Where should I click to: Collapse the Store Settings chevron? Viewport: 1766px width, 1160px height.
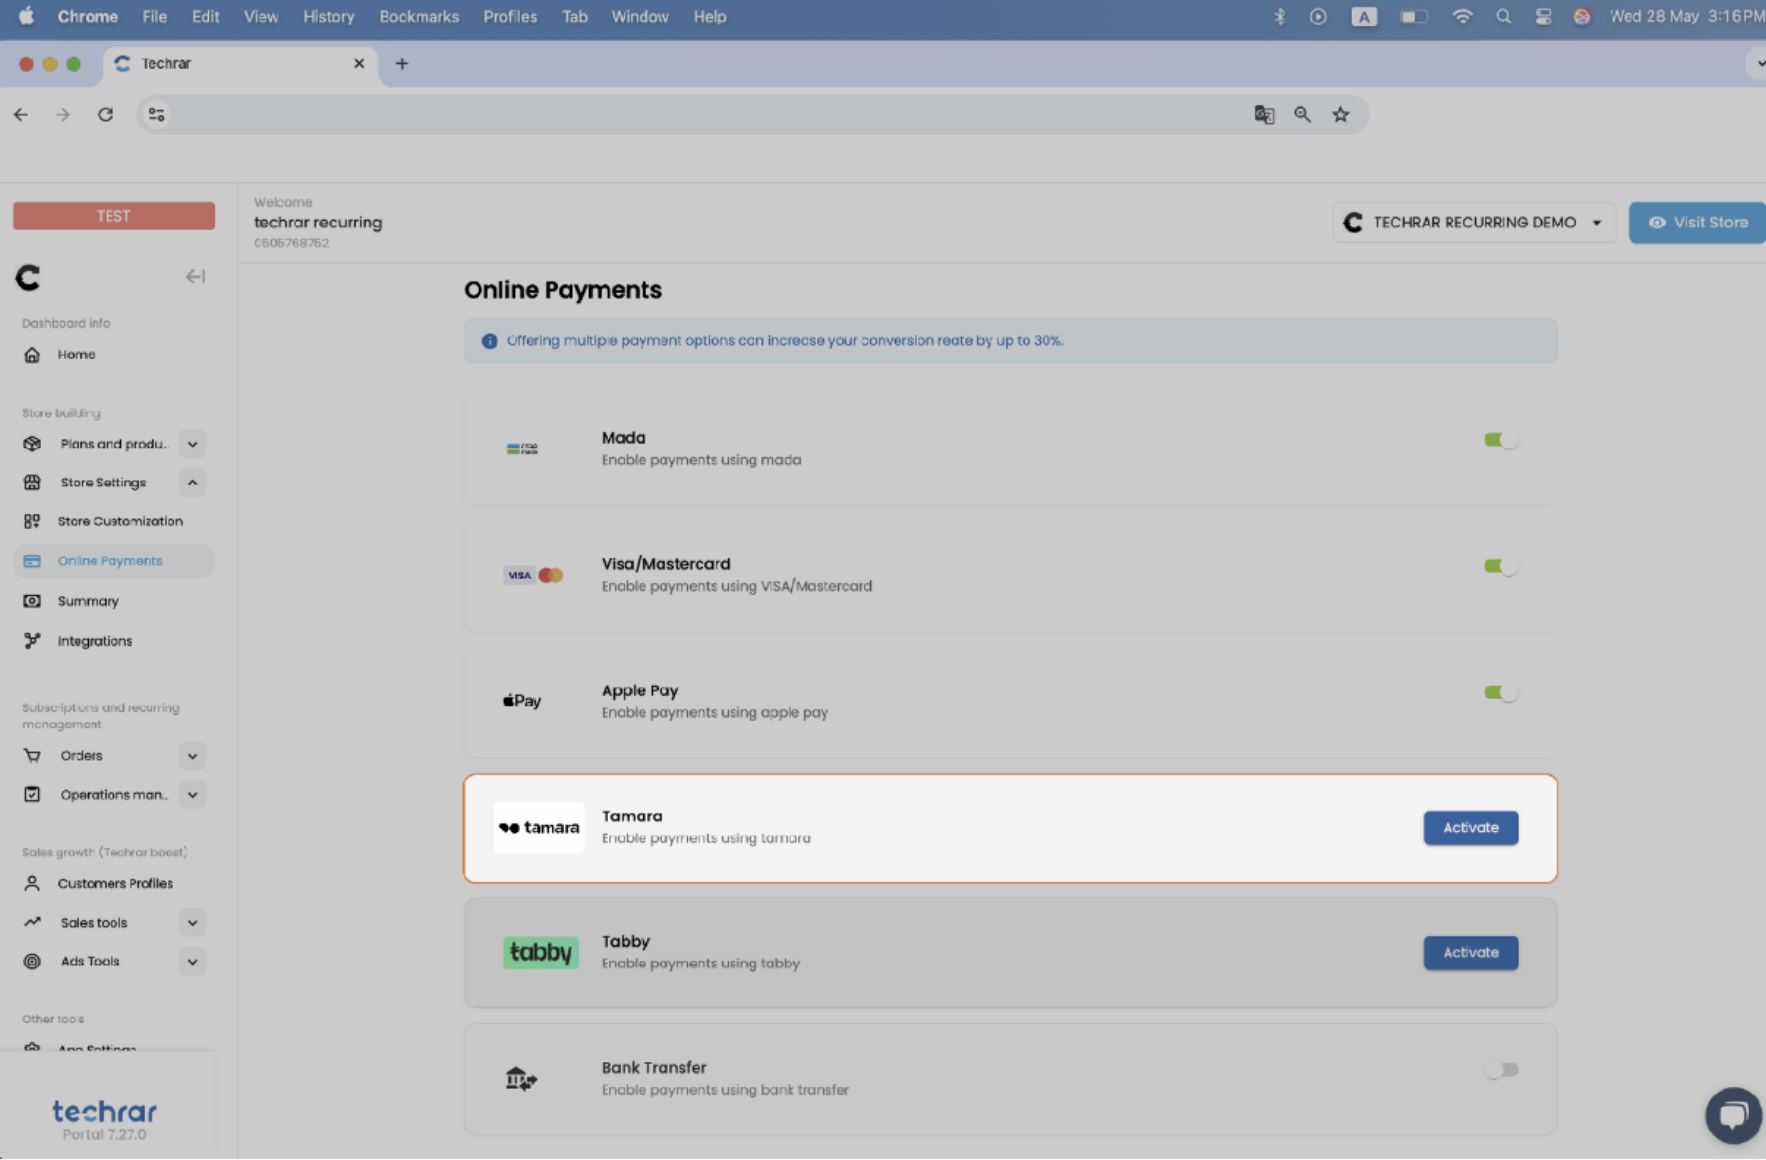point(193,483)
